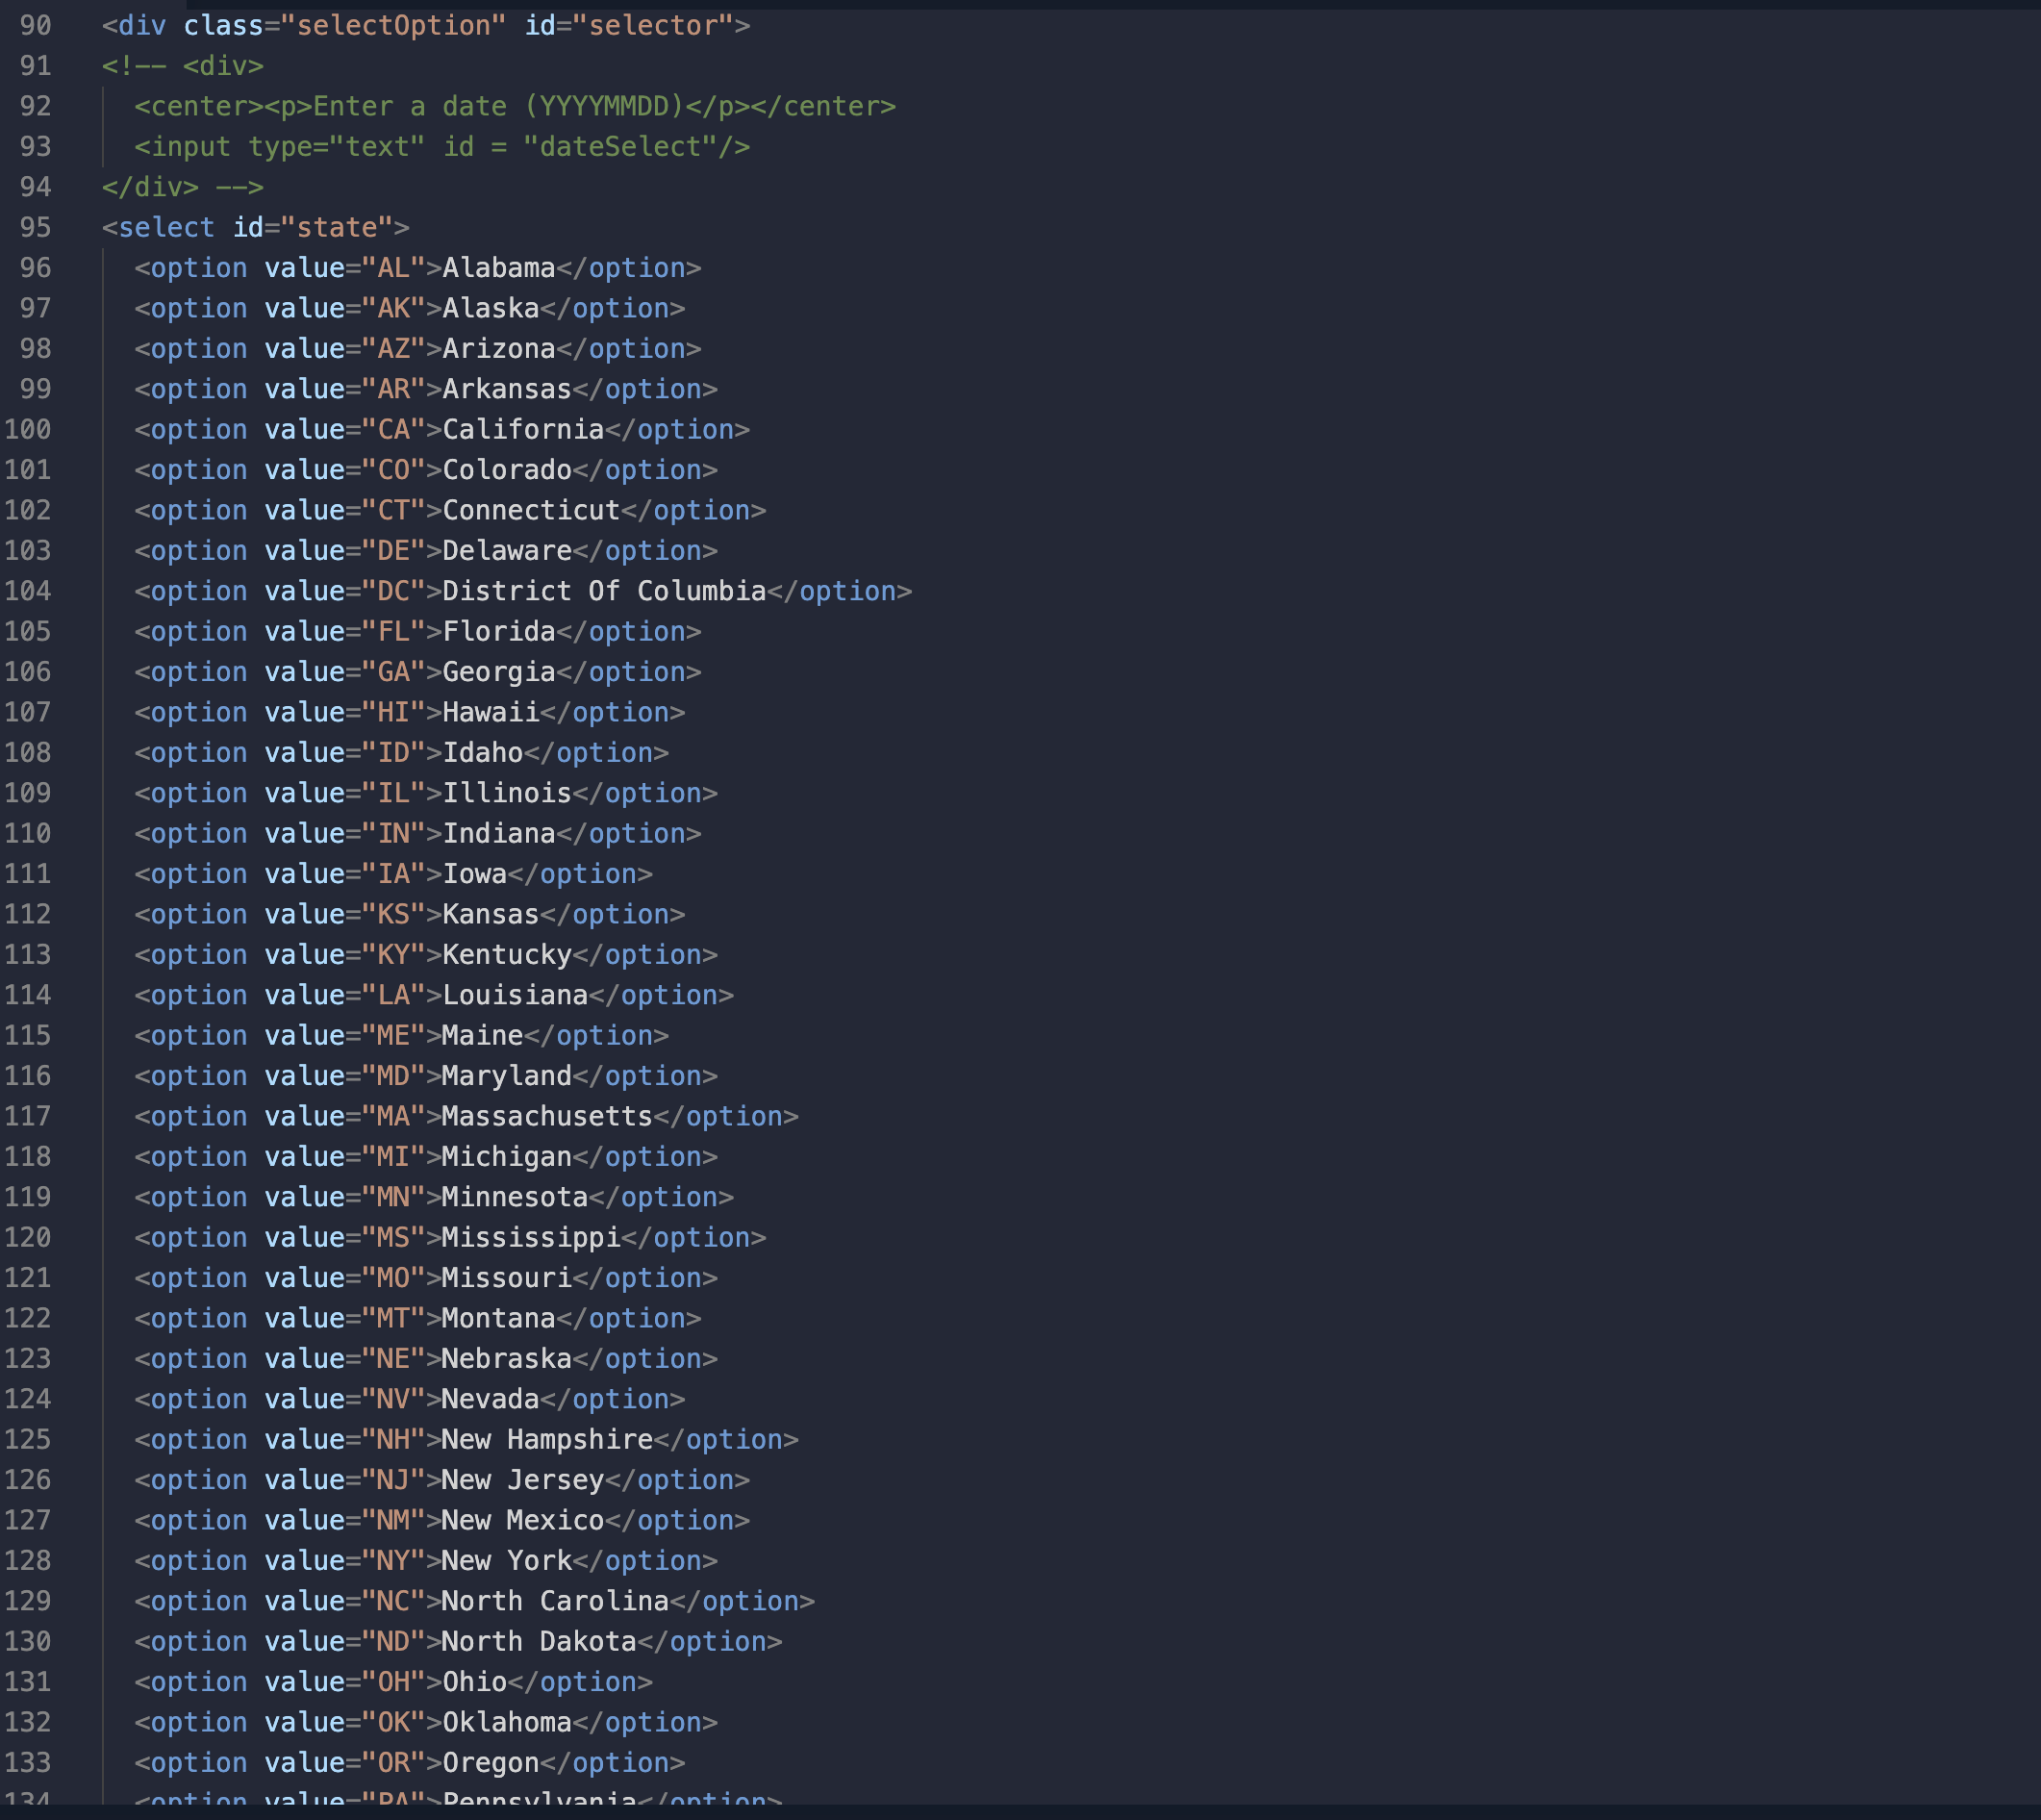Click line number 95 in the gutter
The image size is (2041, 1820).
(35, 227)
